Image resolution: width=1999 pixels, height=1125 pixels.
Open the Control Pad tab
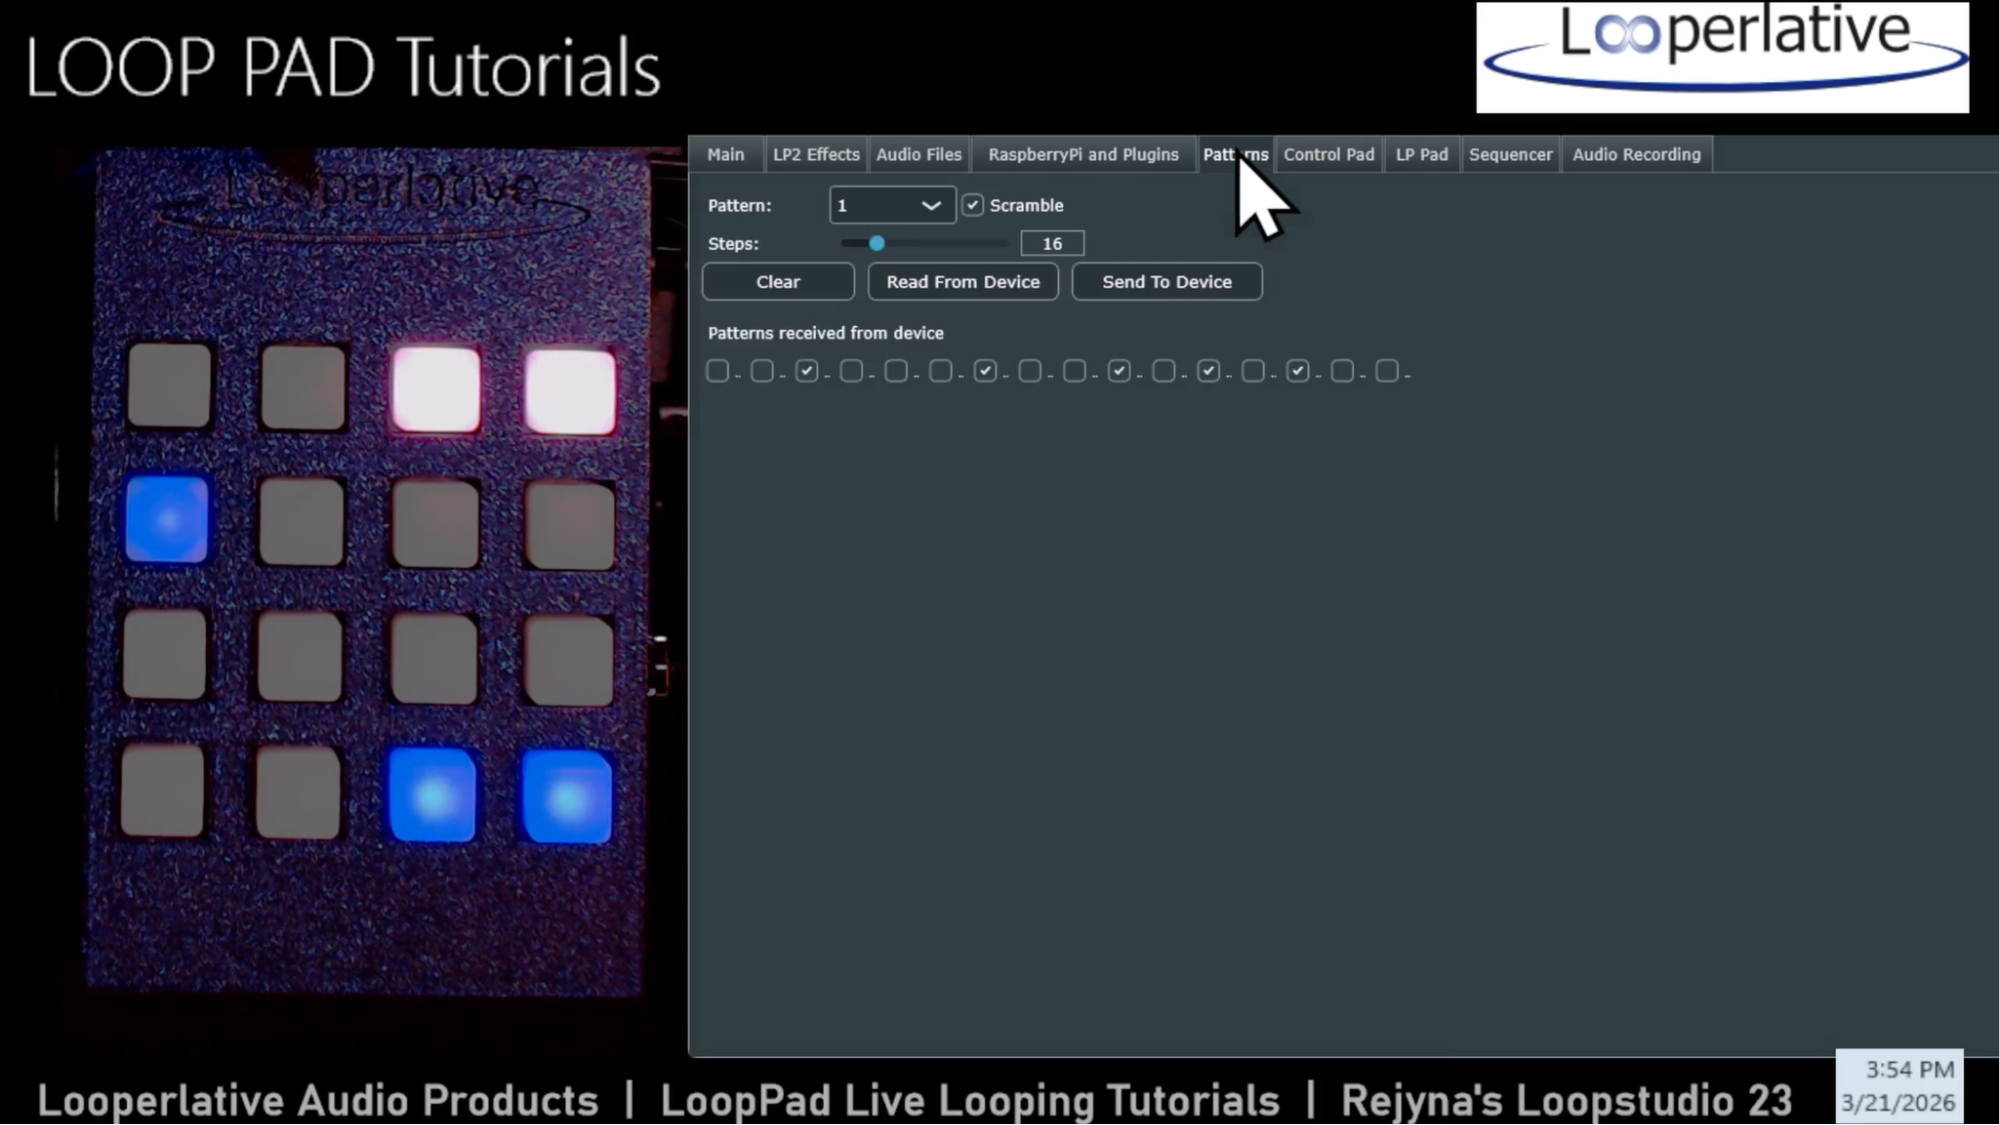(1329, 155)
